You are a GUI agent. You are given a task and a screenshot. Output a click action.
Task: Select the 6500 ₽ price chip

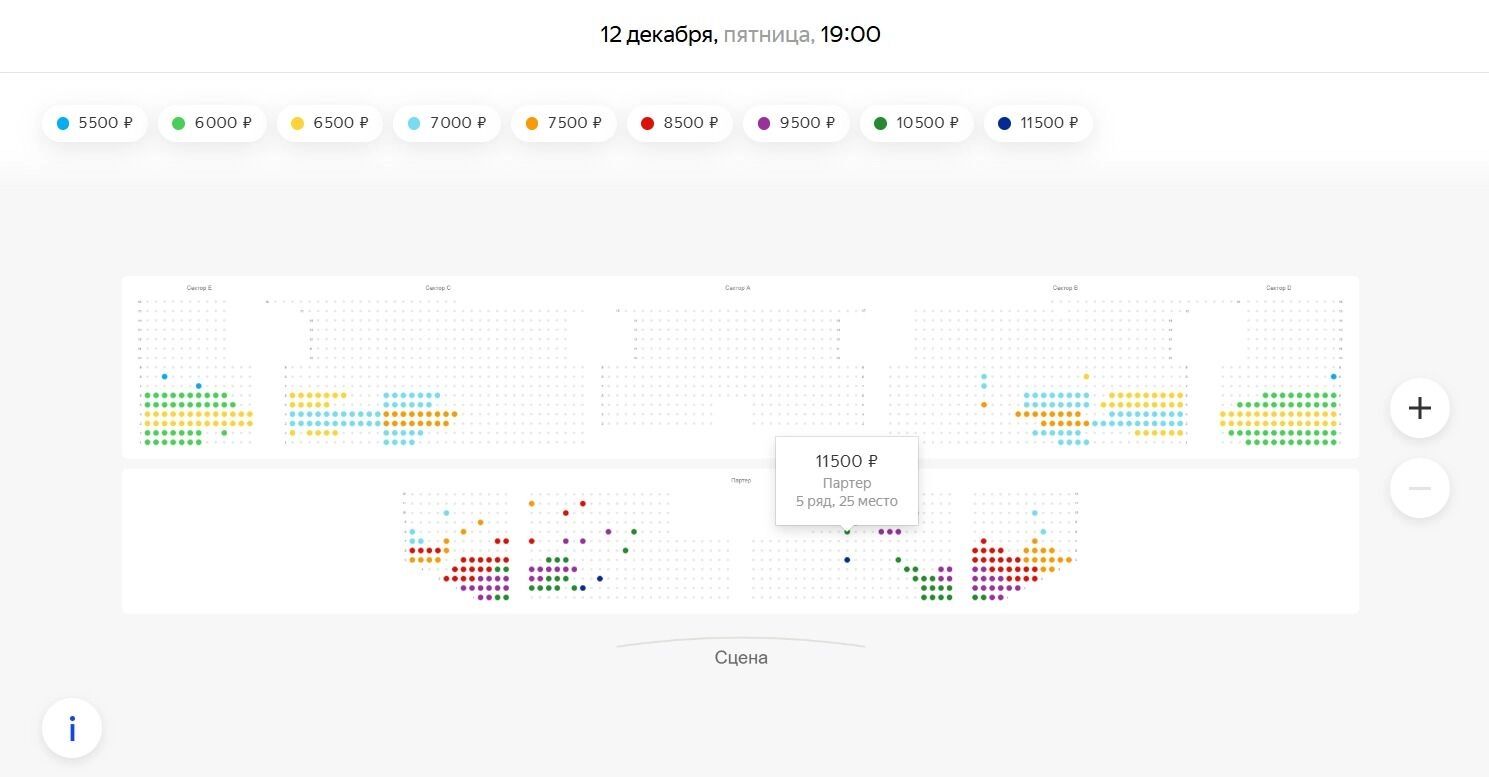[330, 123]
